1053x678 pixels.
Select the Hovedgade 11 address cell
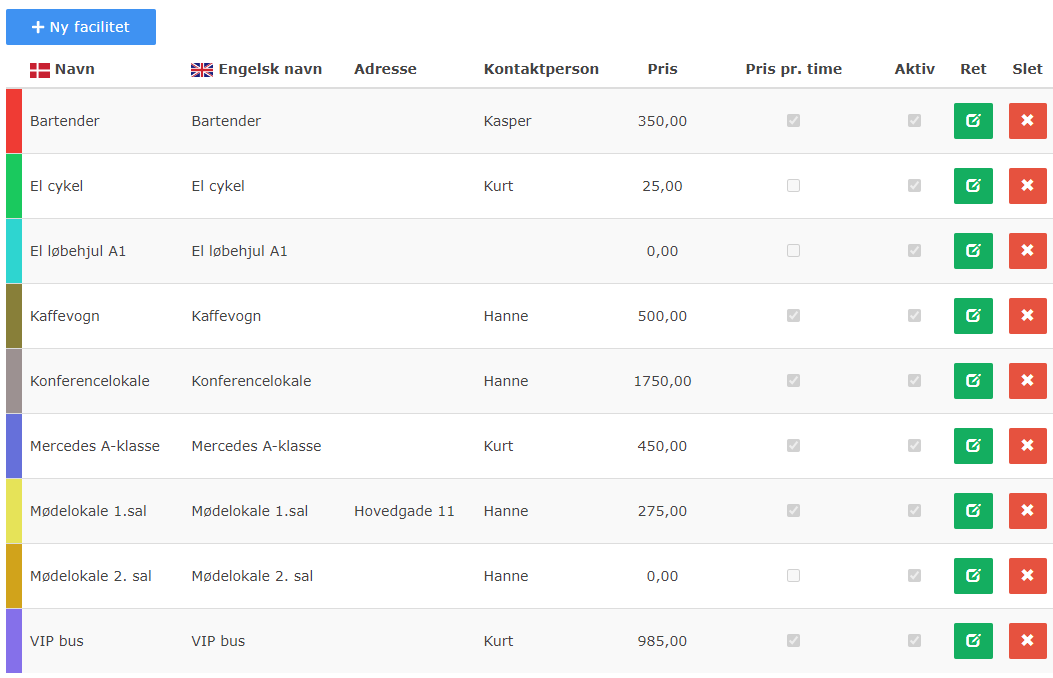click(x=404, y=511)
